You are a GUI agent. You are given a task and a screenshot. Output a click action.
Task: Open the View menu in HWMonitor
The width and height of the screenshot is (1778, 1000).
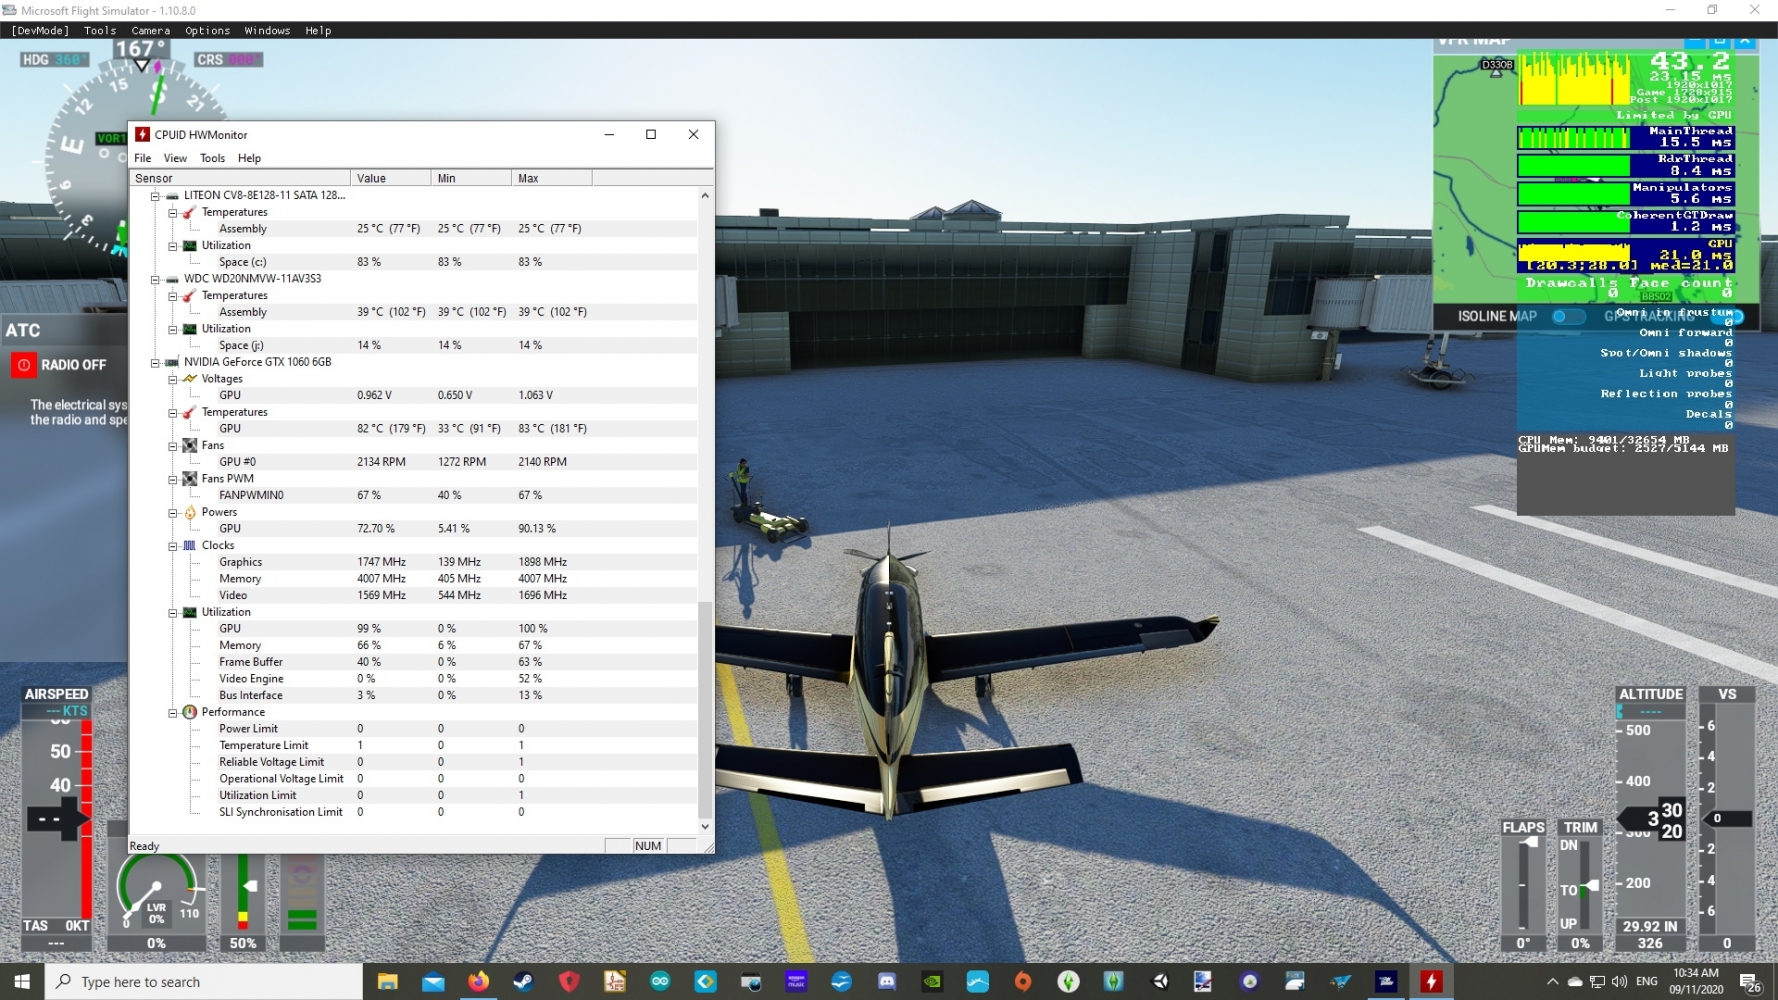pyautogui.click(x=175, y=158)
